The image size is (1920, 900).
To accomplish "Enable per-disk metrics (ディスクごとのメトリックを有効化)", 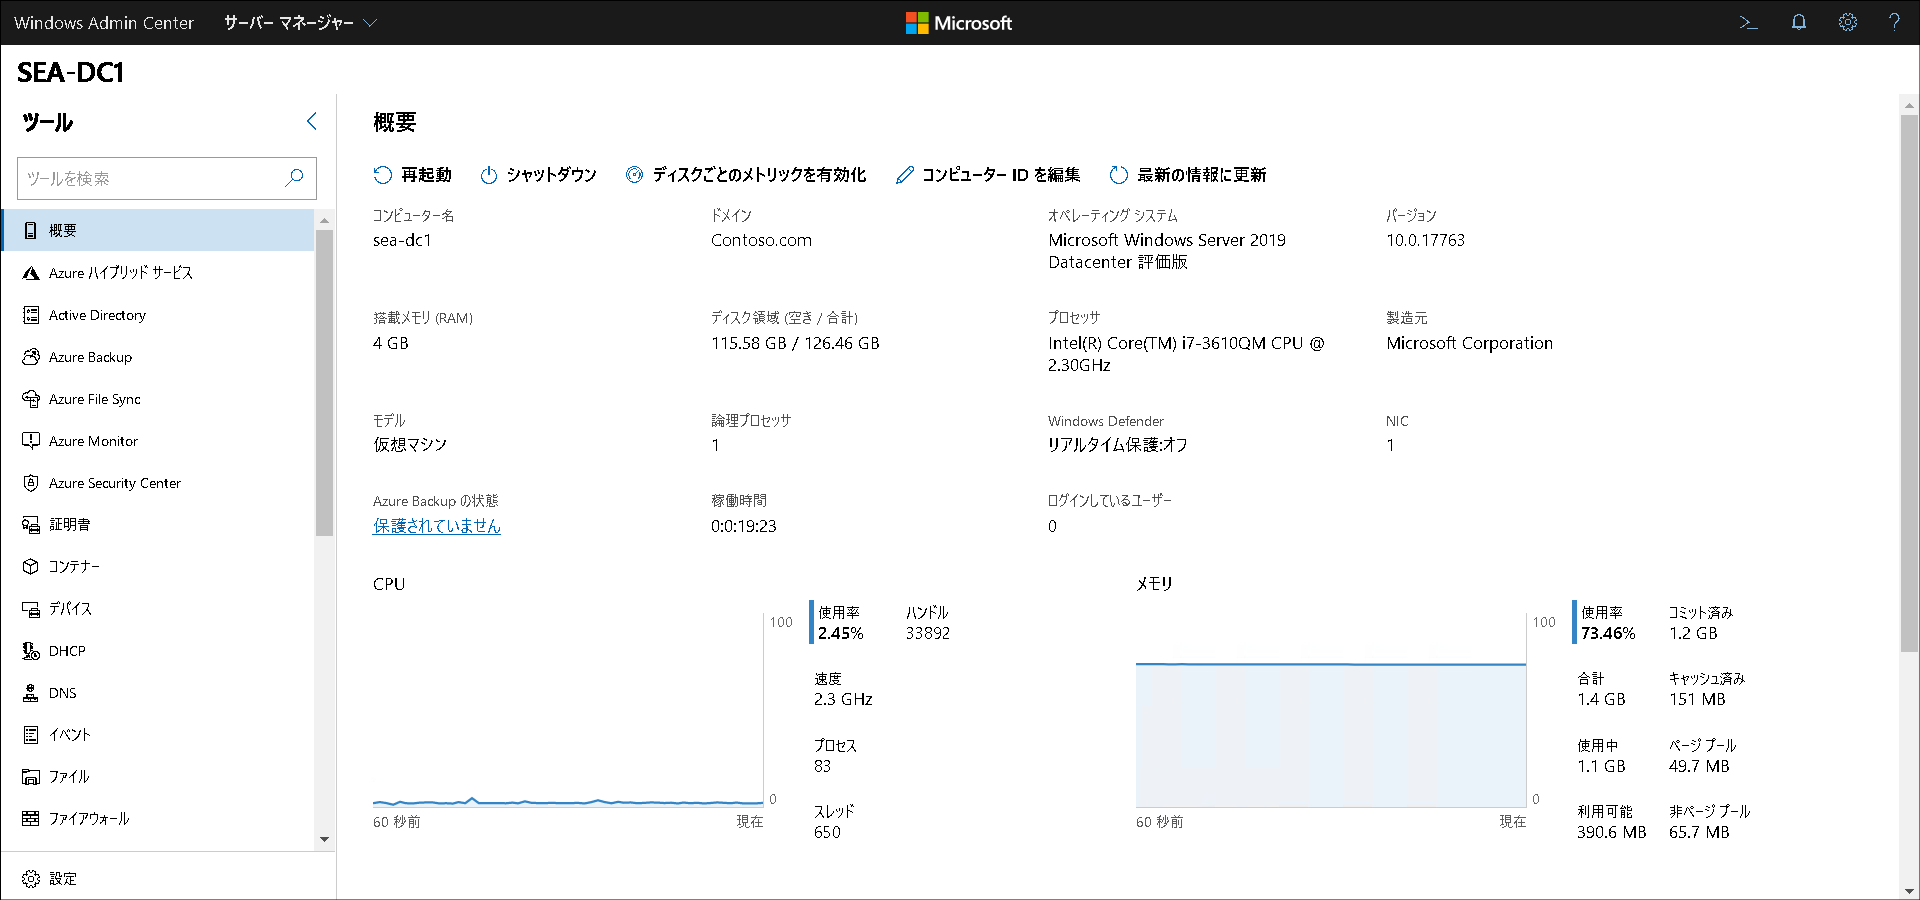I will (x=744, y=174).
